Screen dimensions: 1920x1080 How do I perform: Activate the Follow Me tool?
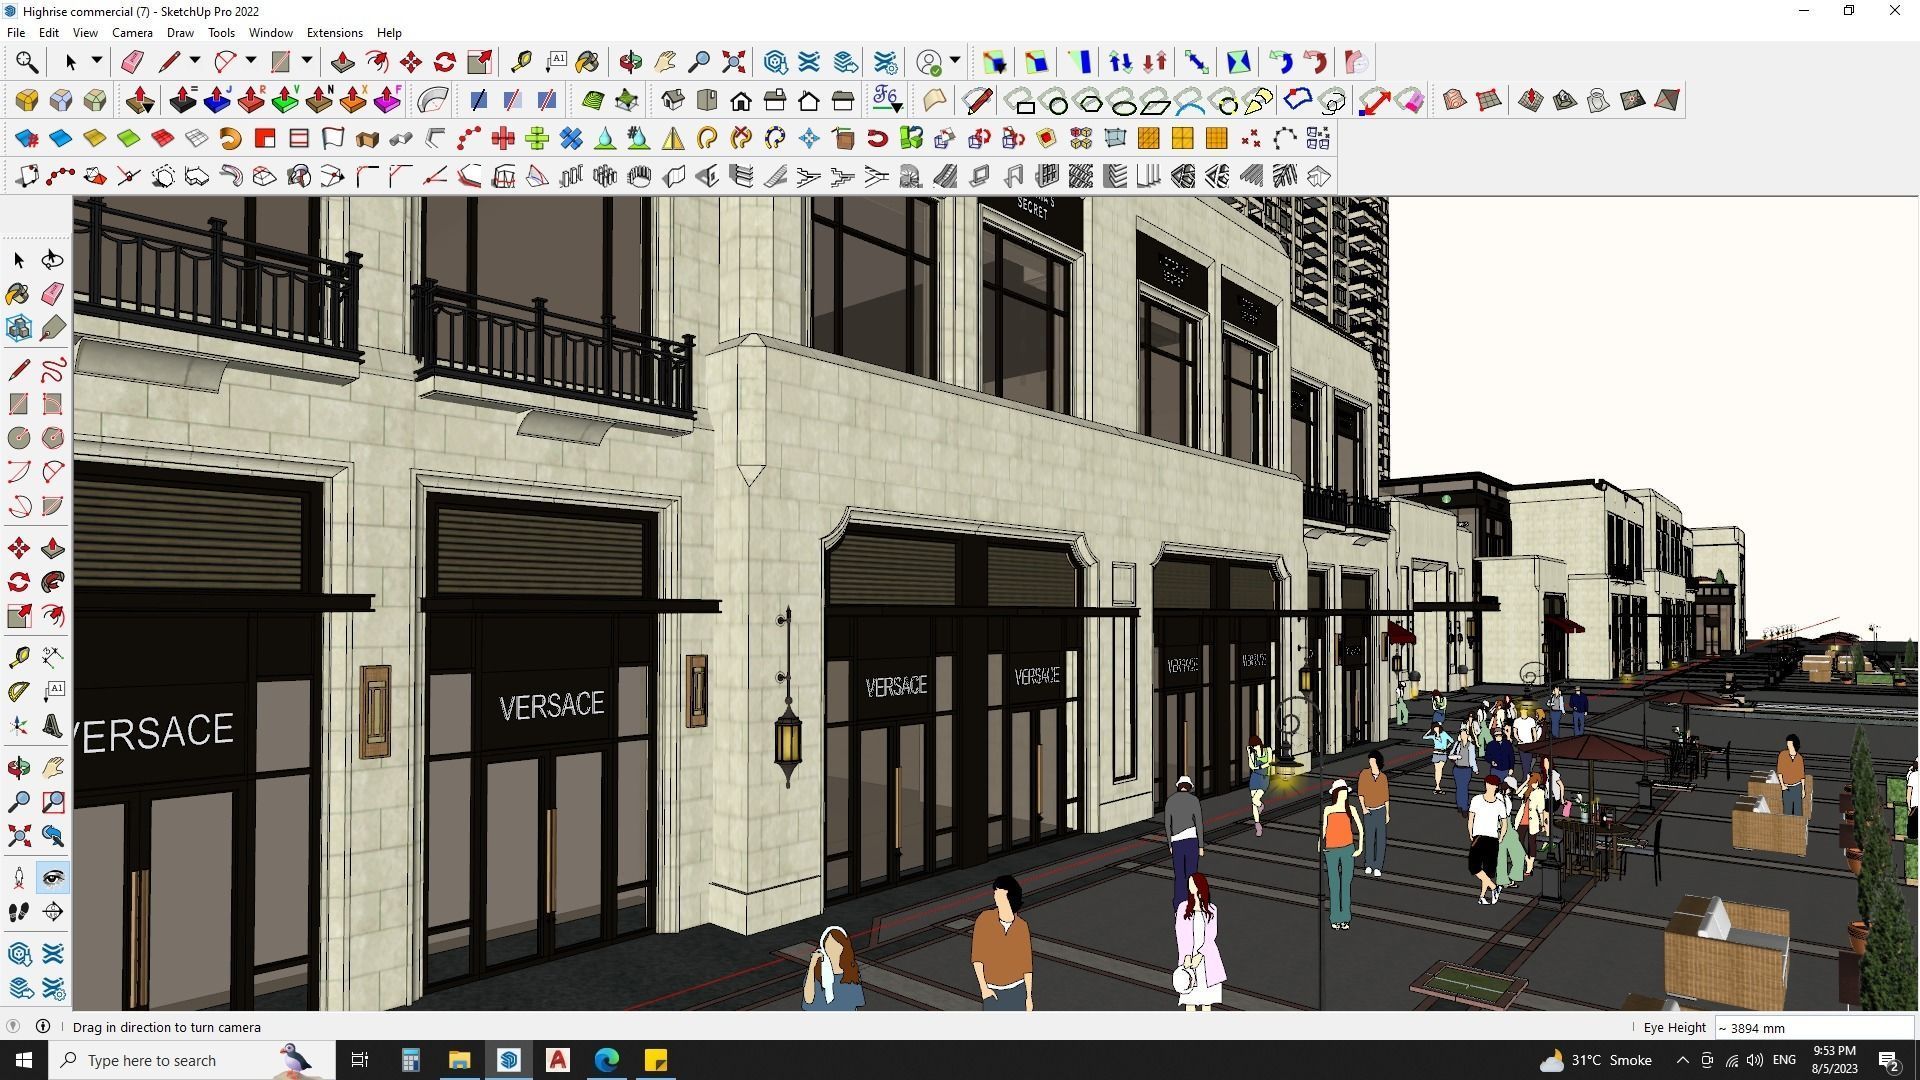(x=53, y=582)
